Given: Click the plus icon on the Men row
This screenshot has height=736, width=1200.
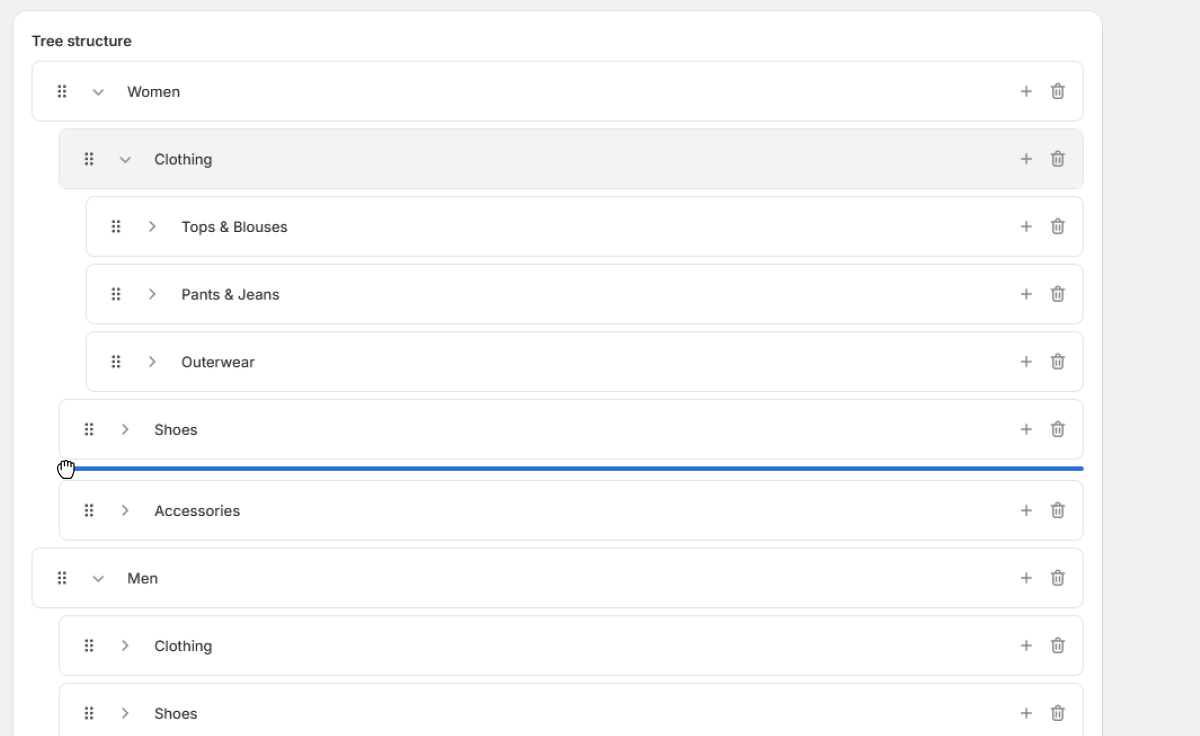Looking at the screenshot, I should pyautogui.click(x=1025, y=578).
